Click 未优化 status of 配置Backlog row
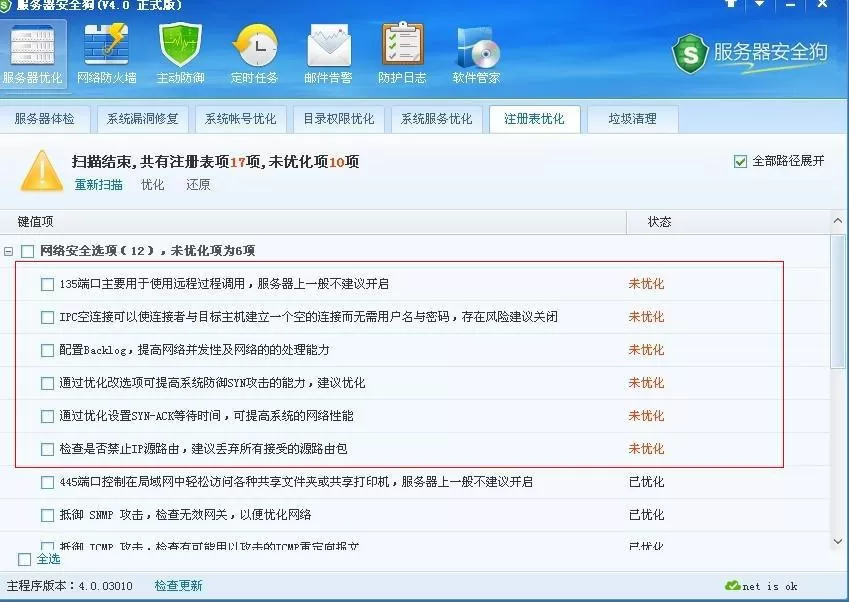The width and height of the screenshot is (849, 602). pos(646,350)
